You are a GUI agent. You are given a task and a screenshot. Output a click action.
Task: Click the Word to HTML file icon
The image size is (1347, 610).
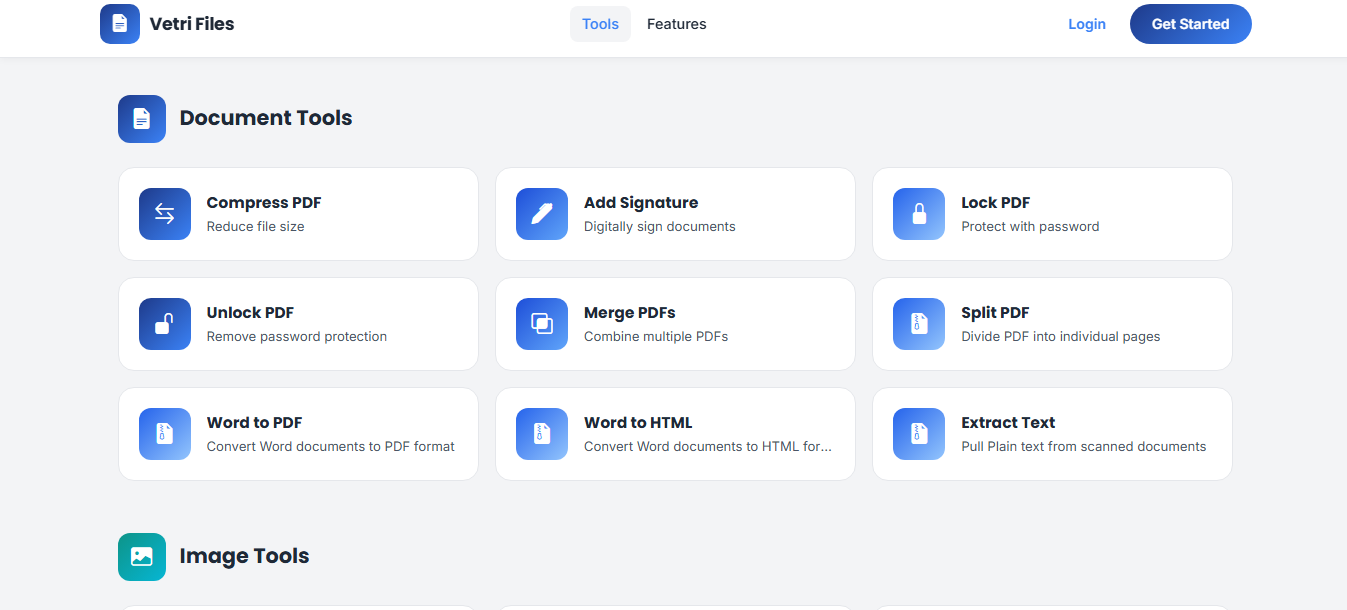tap(542, 434)
